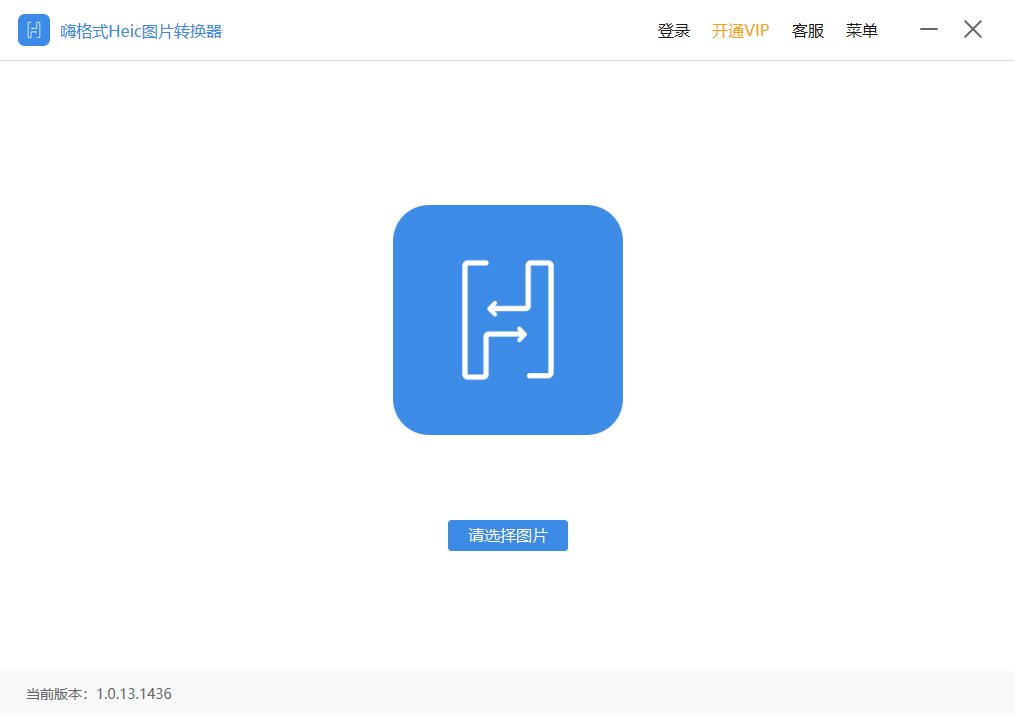Click the right bracket of the center H logo
The image size is (1015, 715).
(540, 320)
